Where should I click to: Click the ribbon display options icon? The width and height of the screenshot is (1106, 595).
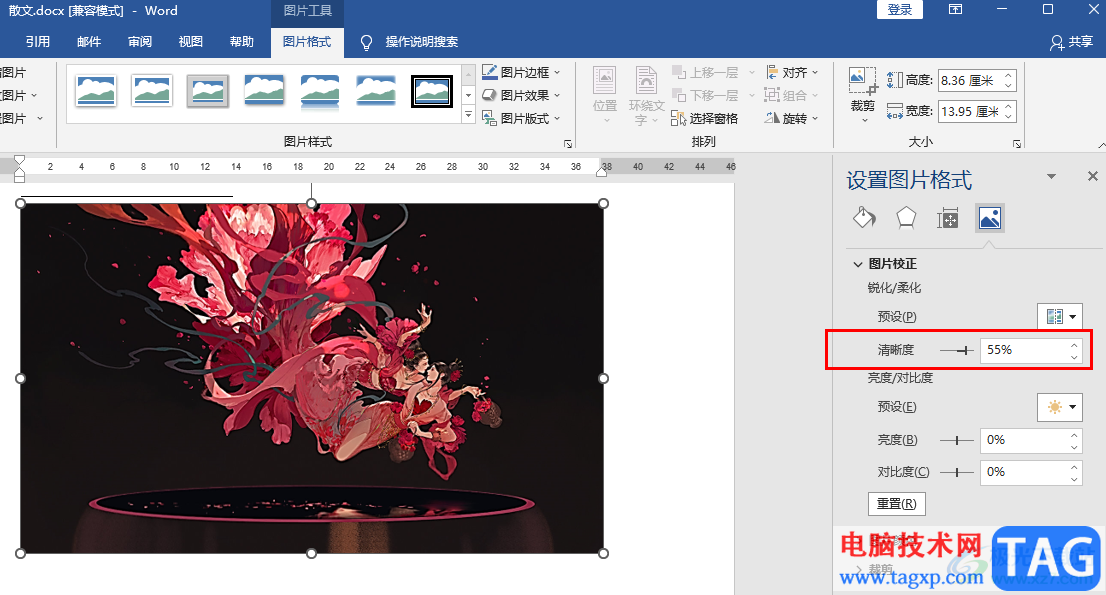(x=955, y=9)
